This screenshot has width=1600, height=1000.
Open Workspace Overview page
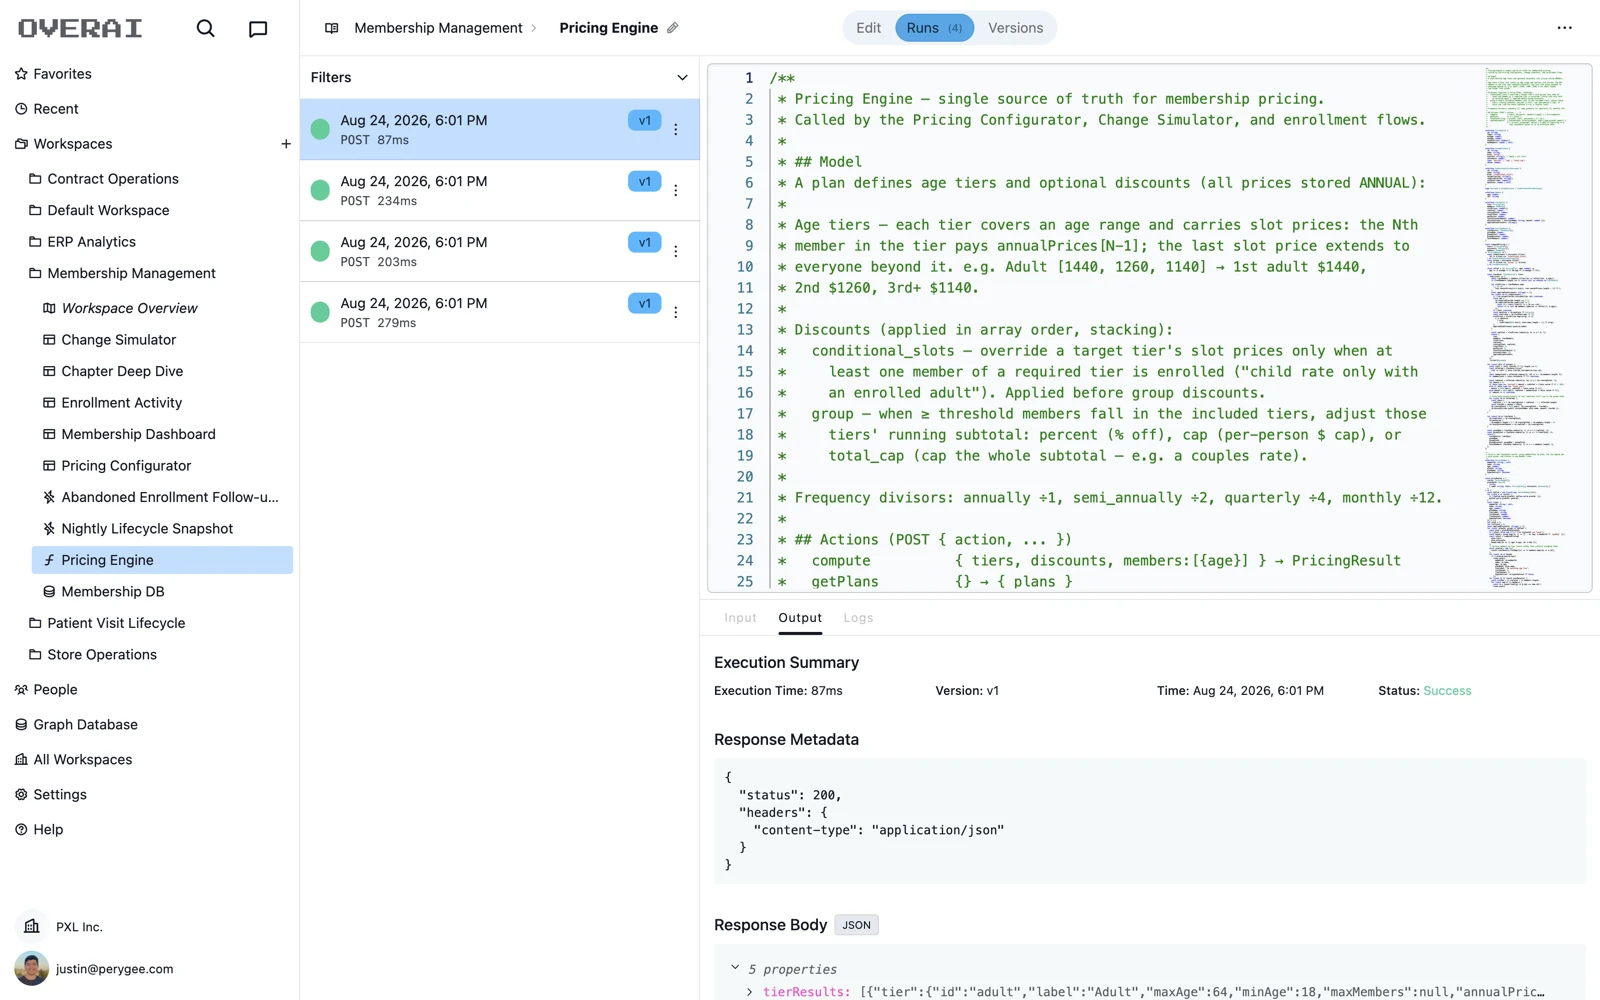pyautogui.click(x=129, y=308)
